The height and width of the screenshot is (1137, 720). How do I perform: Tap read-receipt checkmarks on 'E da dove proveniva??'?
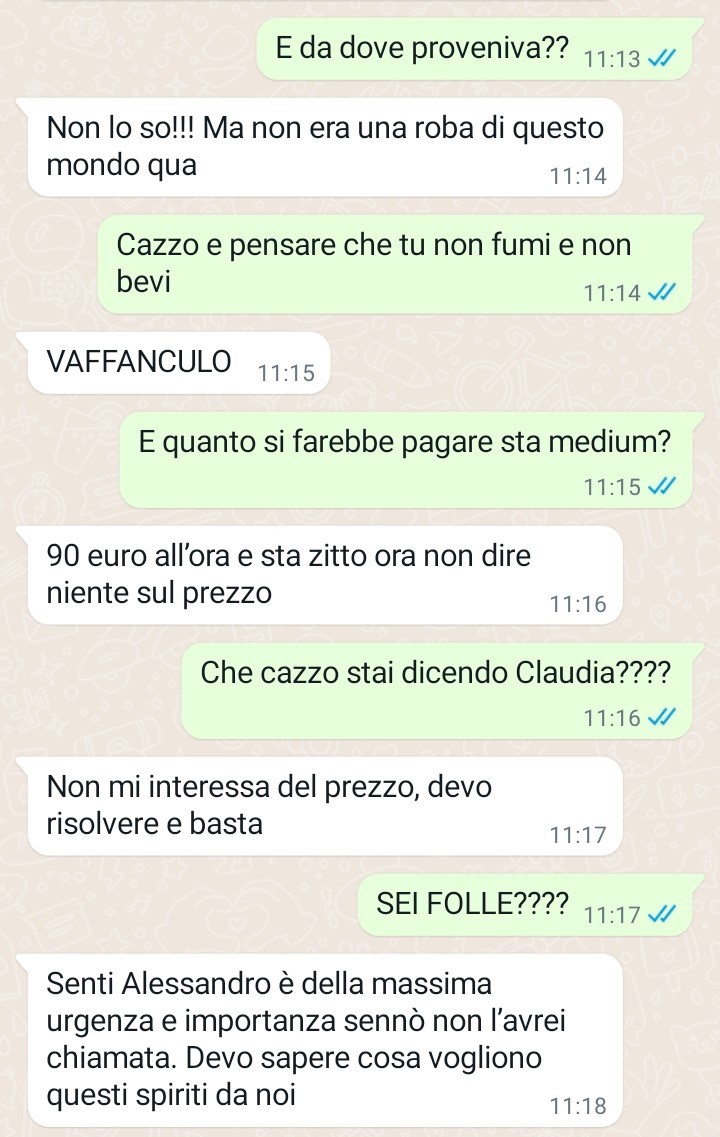661,59
